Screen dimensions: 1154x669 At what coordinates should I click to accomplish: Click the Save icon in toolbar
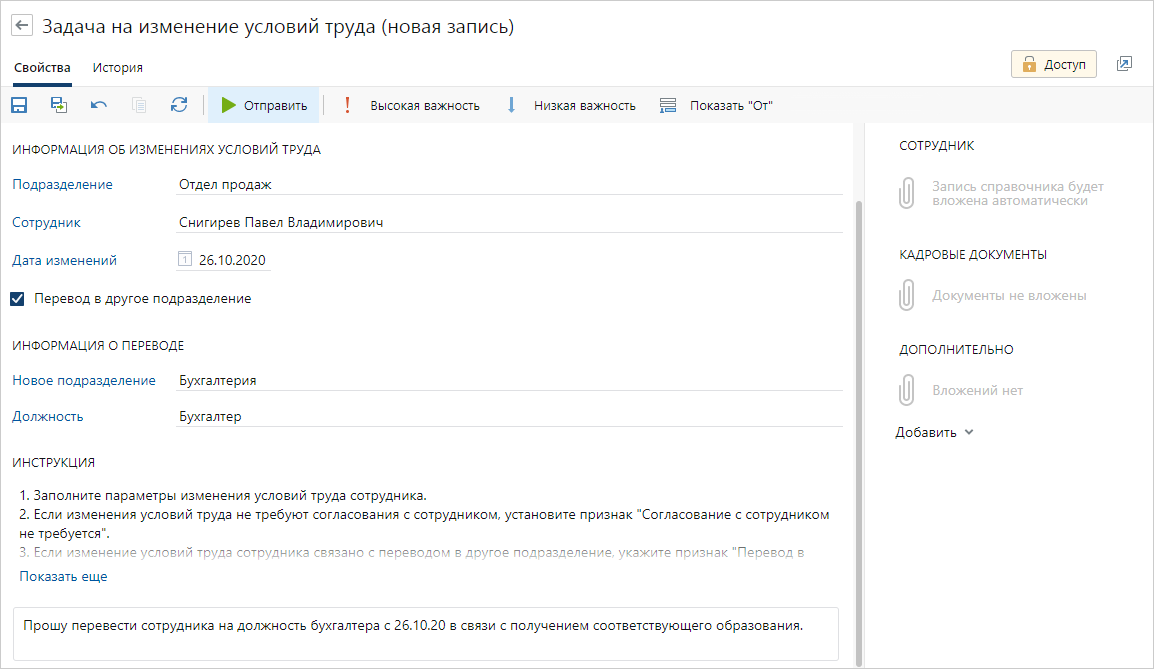(19, 105)
